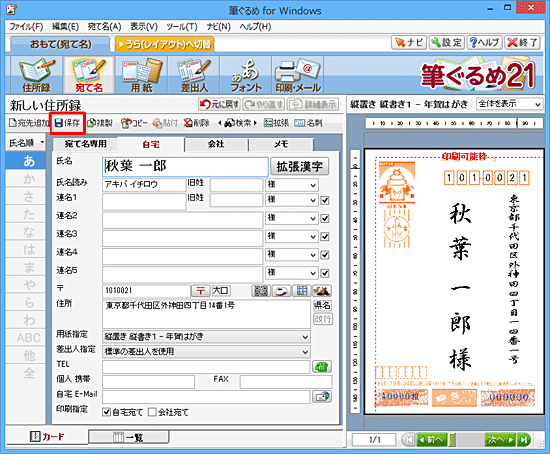Open honorific dropdown for 連名1

coord(291,200)
